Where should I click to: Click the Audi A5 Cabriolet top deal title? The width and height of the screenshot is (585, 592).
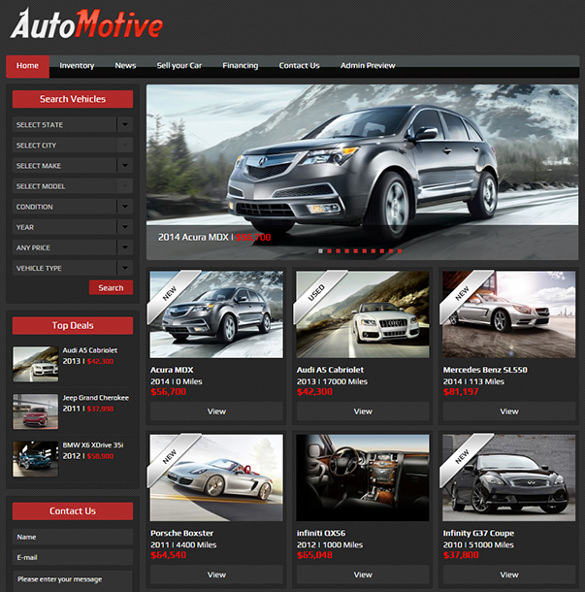point(90,350)
